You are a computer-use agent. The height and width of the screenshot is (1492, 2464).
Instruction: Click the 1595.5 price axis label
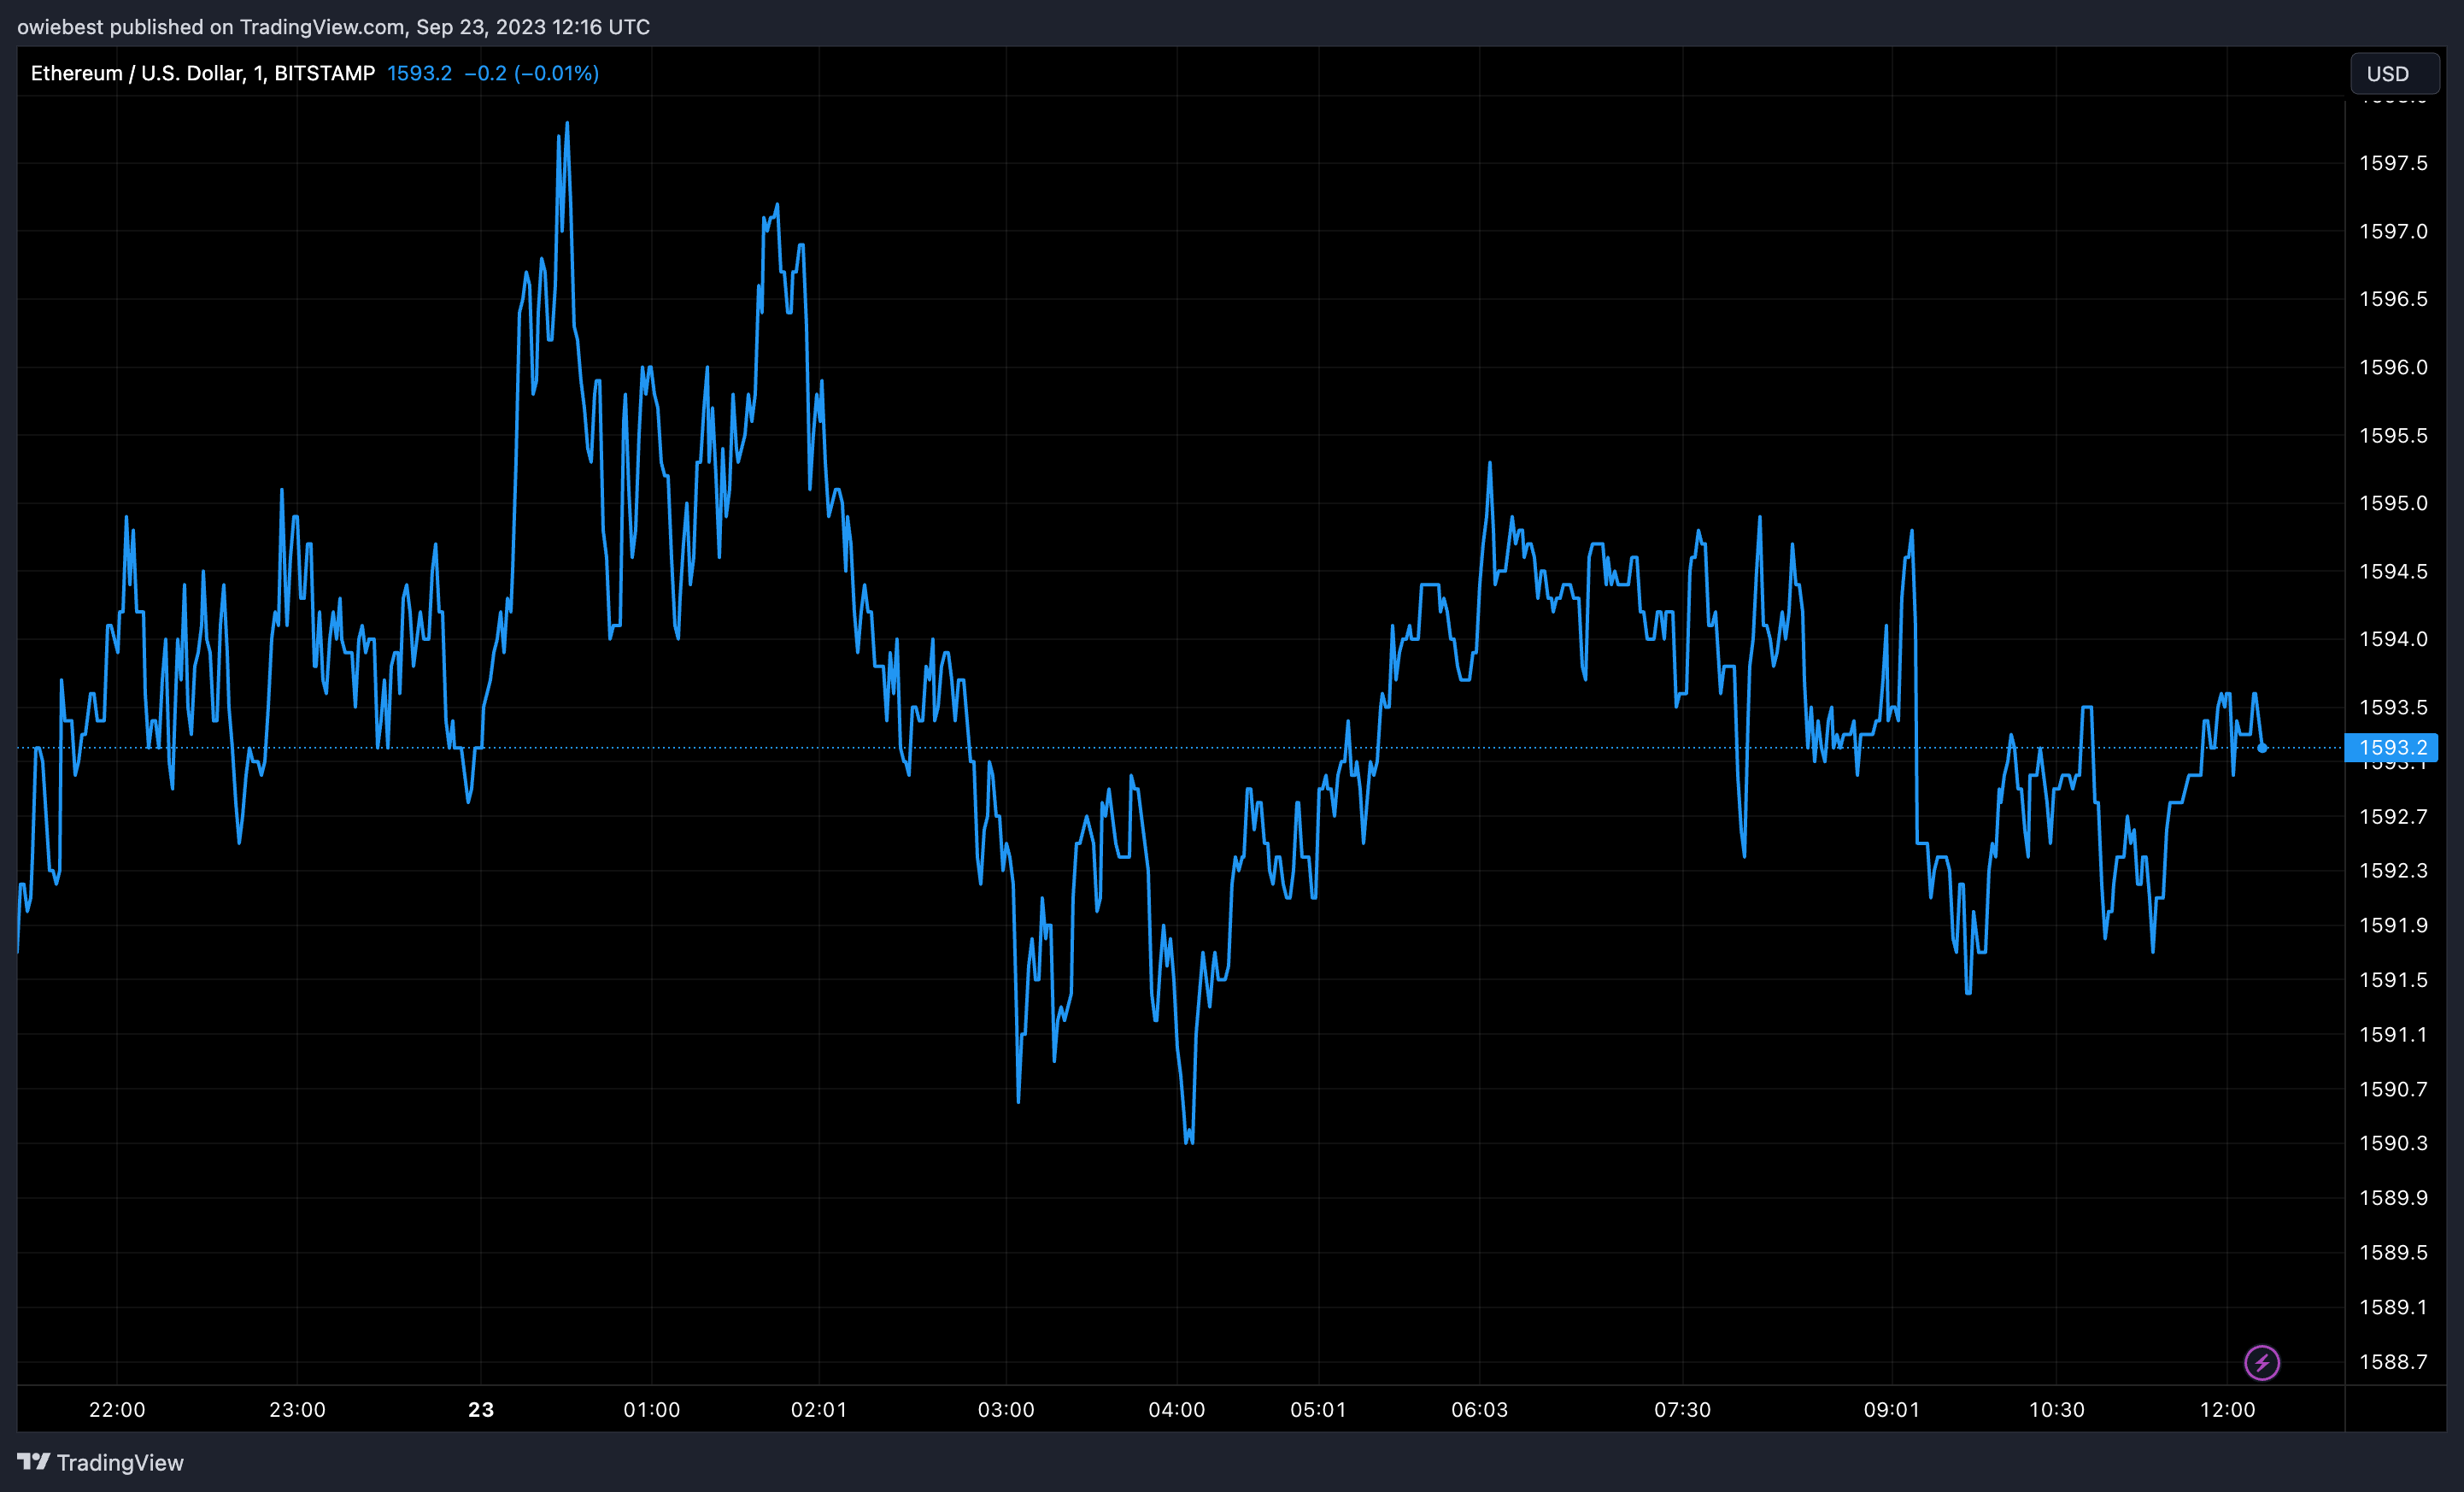2393,435
